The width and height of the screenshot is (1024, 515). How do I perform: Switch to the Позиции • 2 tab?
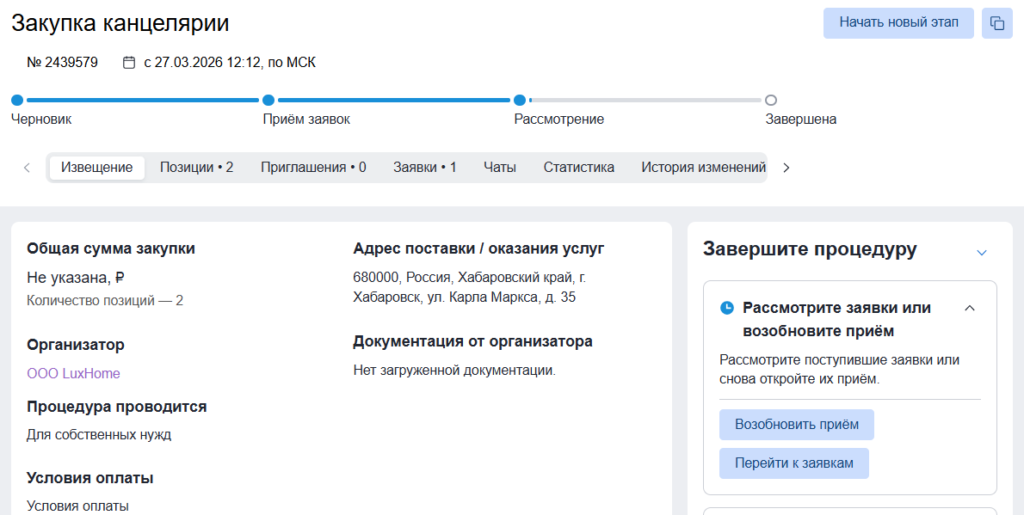197,167
